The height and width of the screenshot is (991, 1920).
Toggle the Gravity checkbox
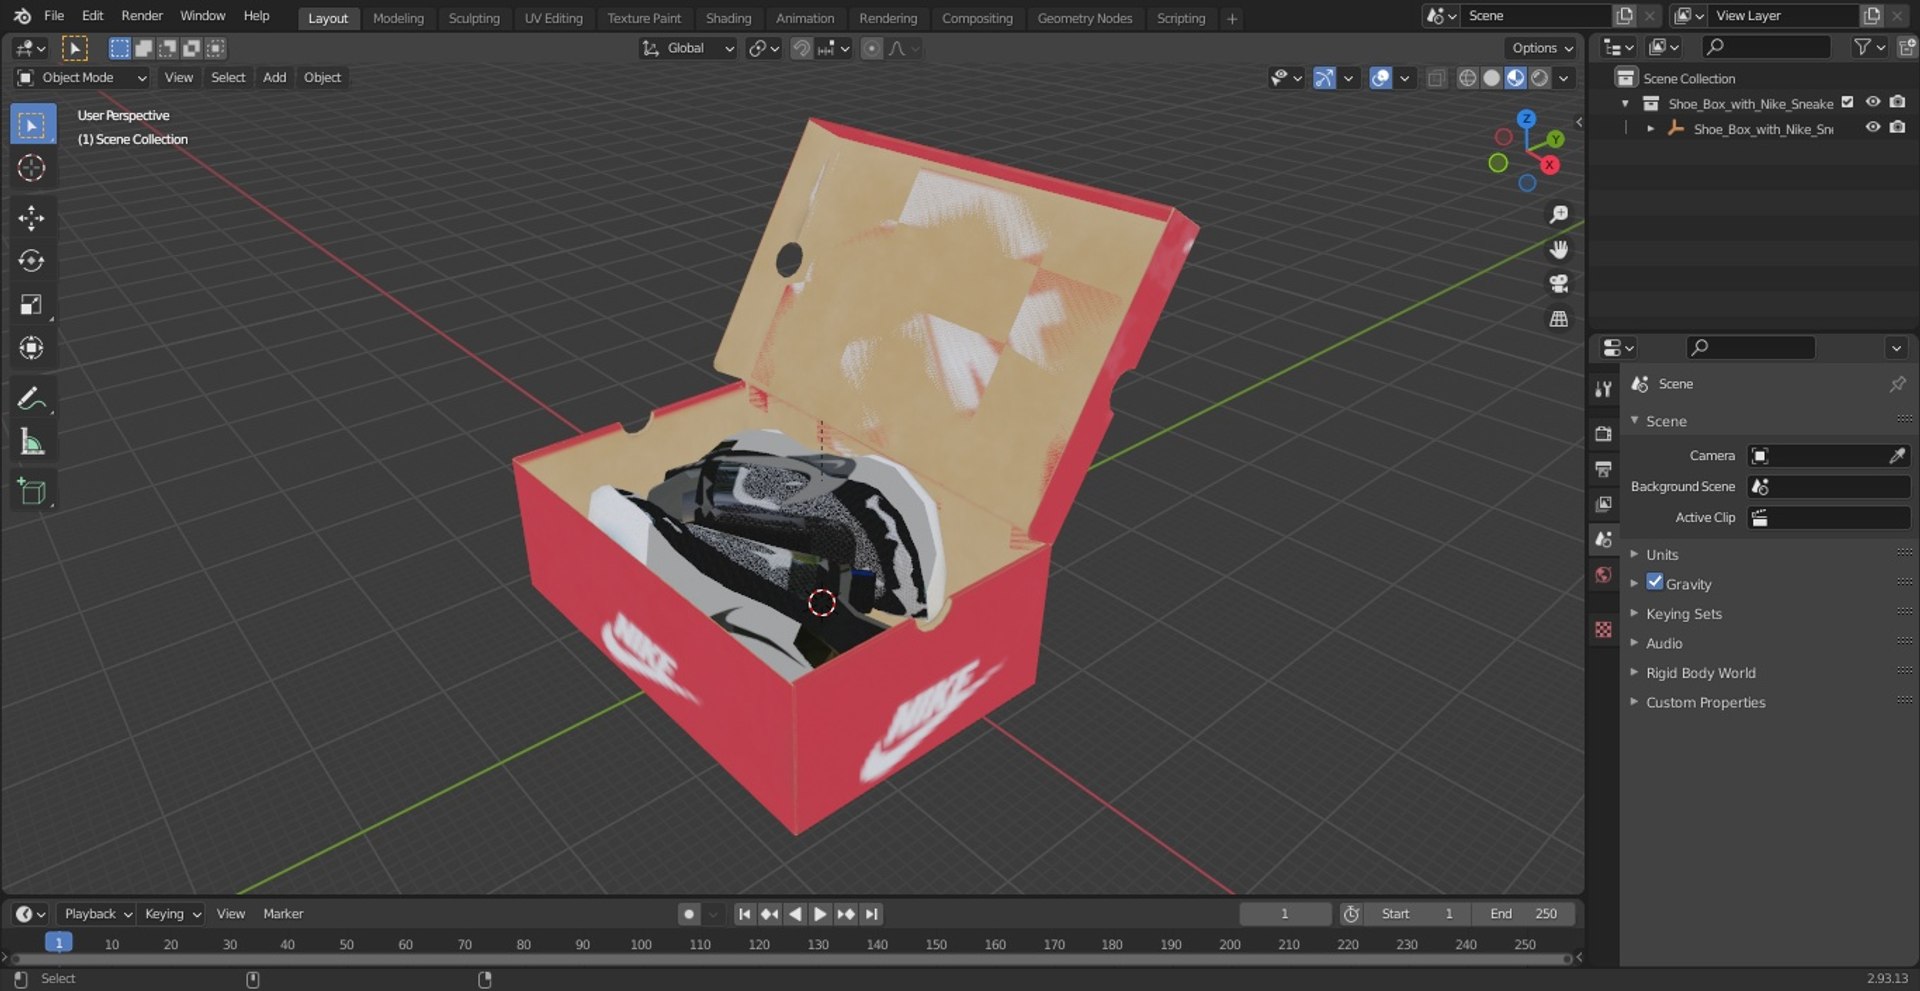click(x=1655, y=583)
